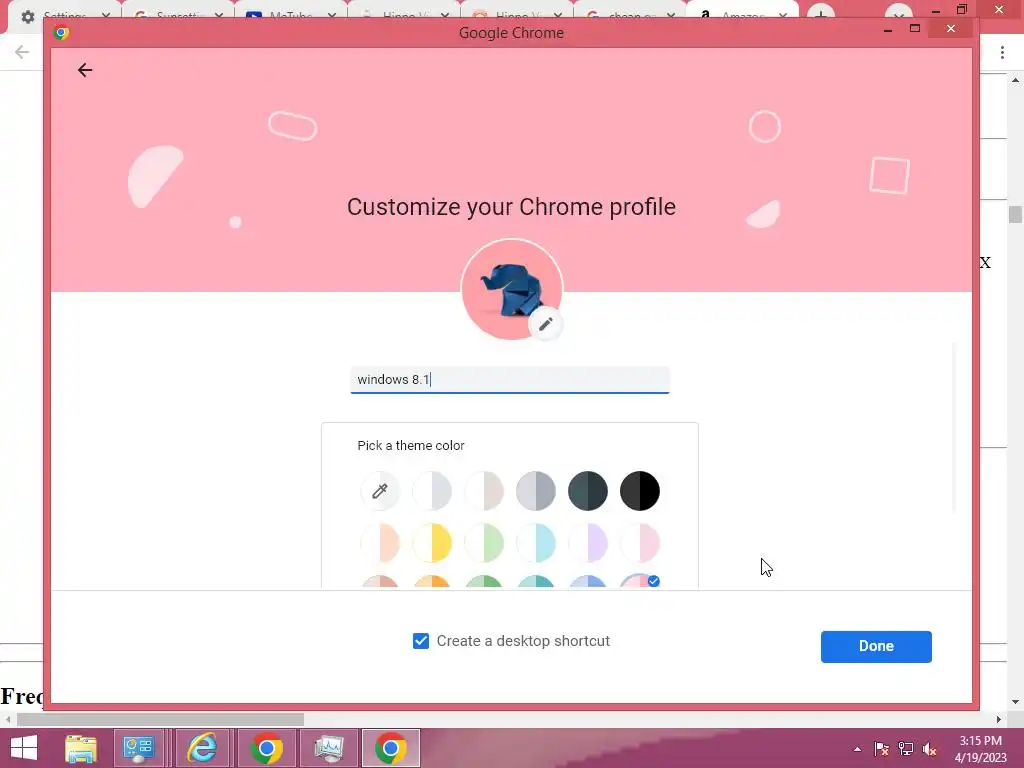The height and width of the screenshot is (768, 1024).
Task: Open custom color eyedropper picker
Action: 379,490
